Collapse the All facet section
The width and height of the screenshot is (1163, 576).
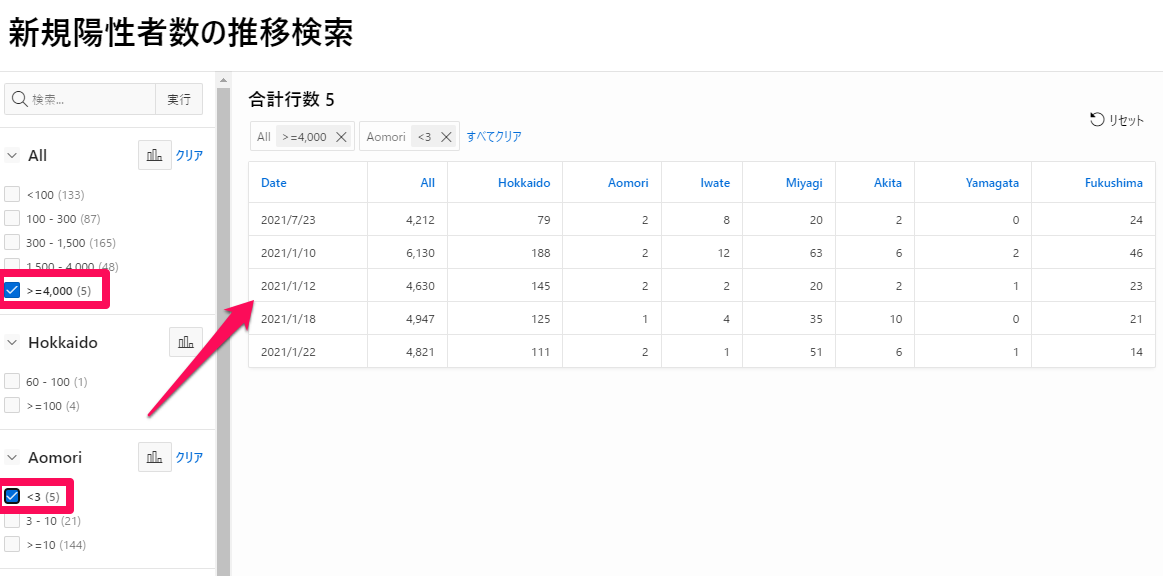coord(12,156)
